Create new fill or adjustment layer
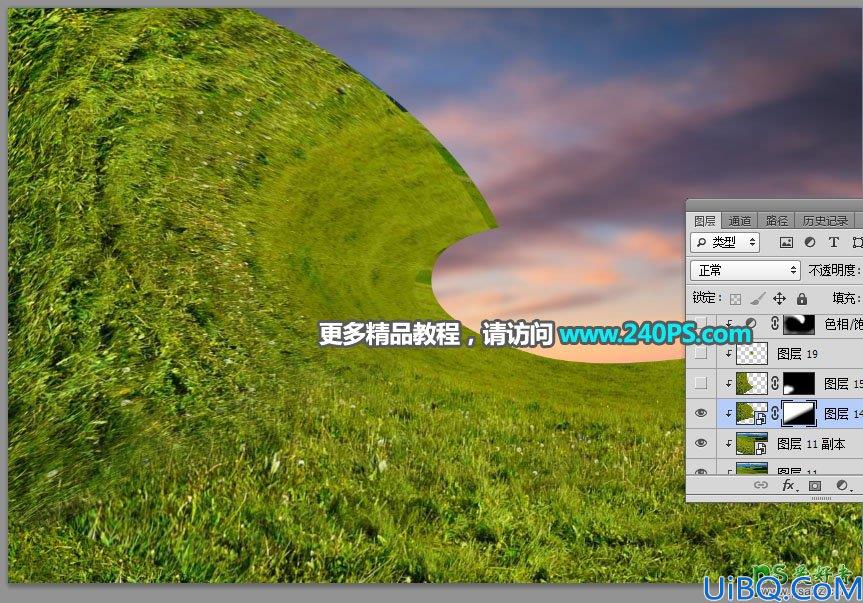Screen dimensions: 863x603 pyautogui.click(x=842, y=485)
